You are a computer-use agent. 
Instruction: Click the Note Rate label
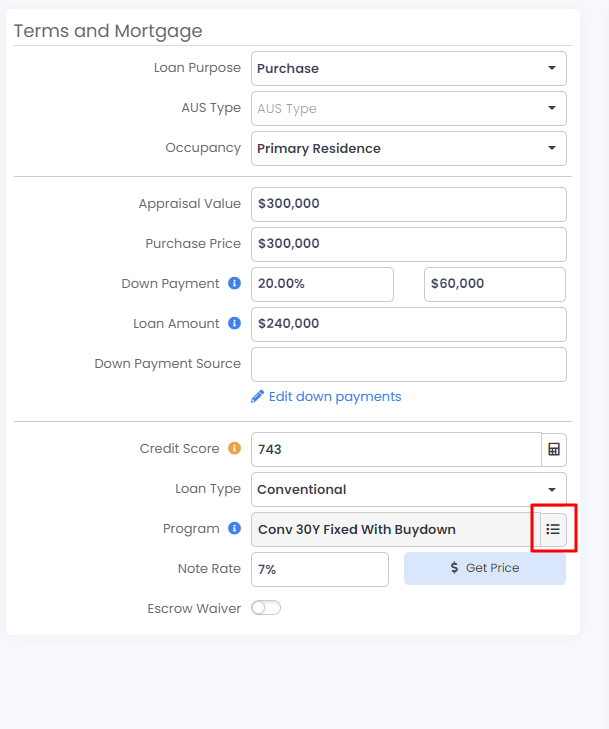point(209,568)
